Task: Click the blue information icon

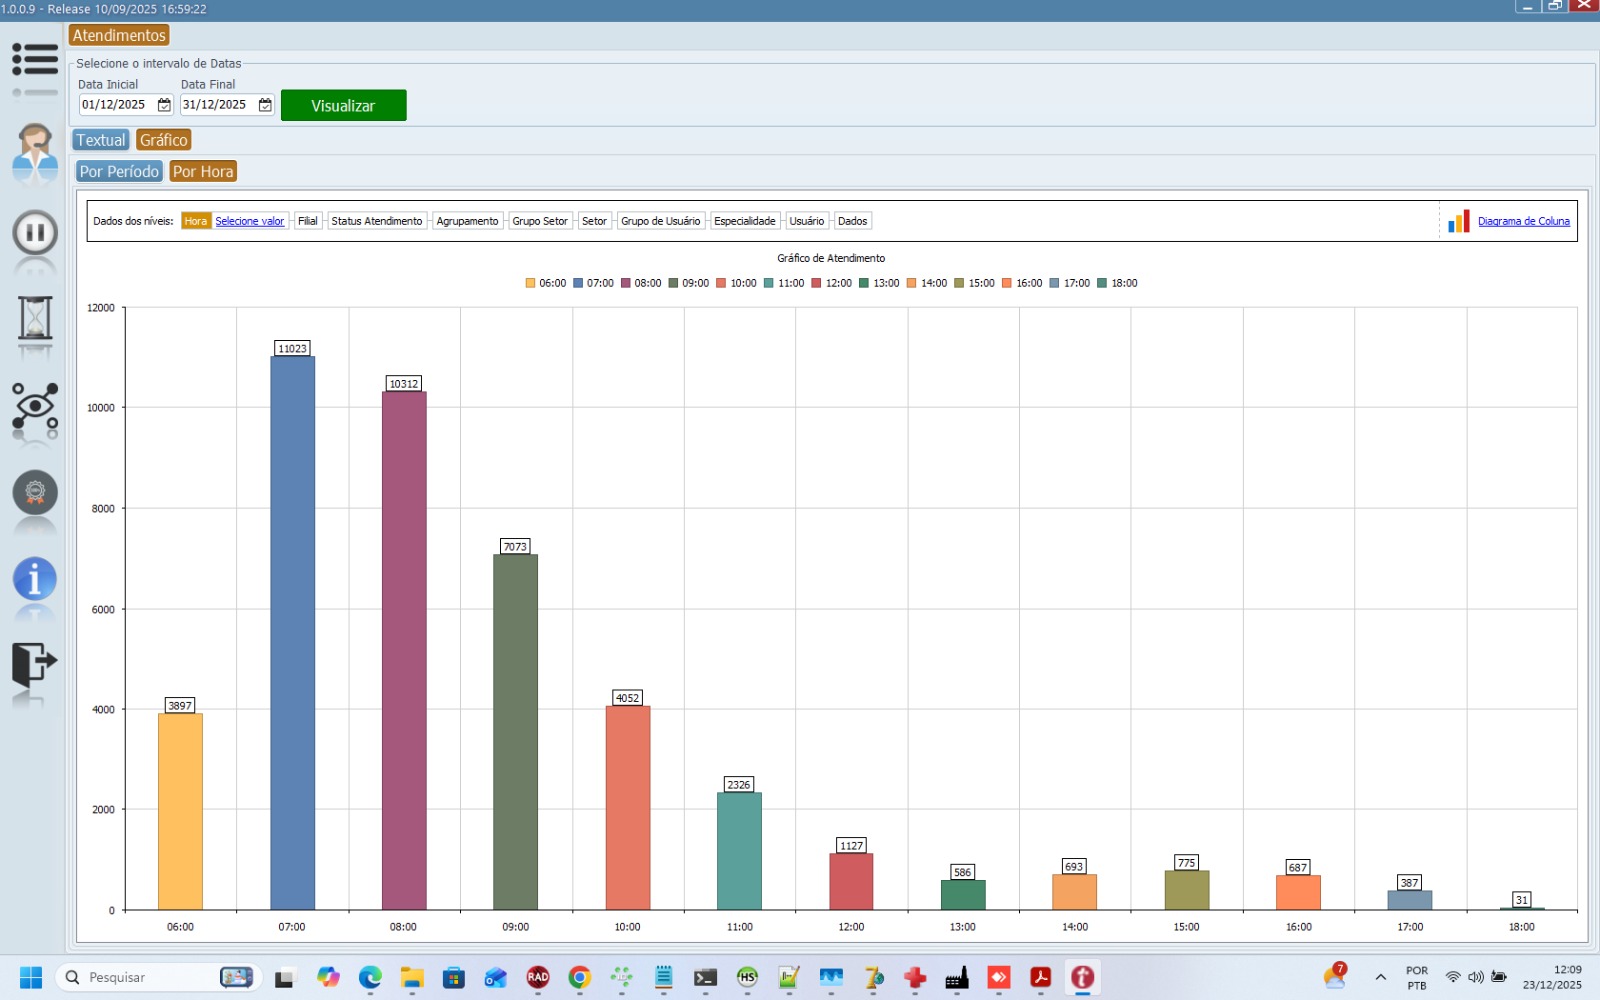Action: click(35, 579)
